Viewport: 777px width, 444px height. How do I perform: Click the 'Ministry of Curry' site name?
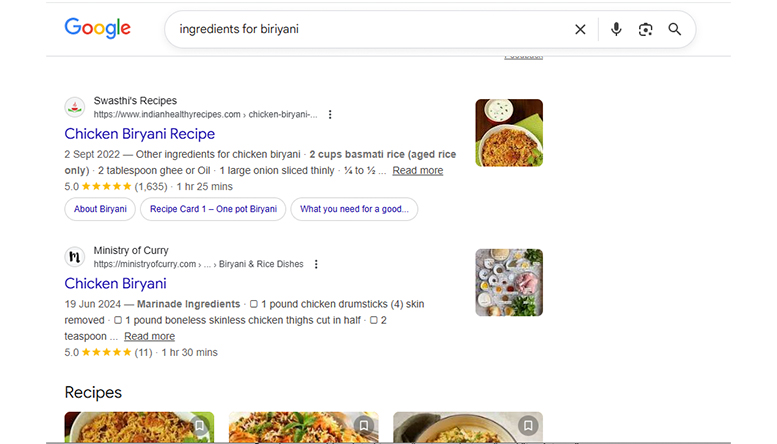click(x=131, y=250)
